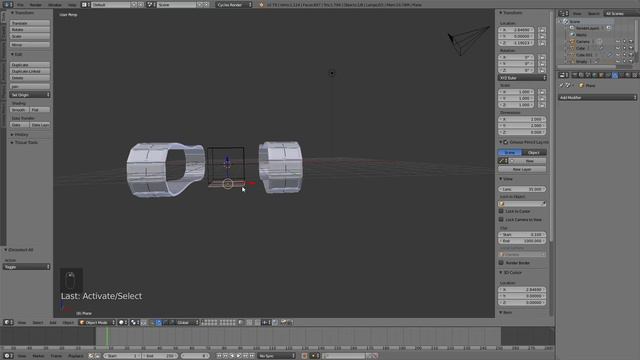
Task: Click the Delete object button
Action: pos(30,78)
